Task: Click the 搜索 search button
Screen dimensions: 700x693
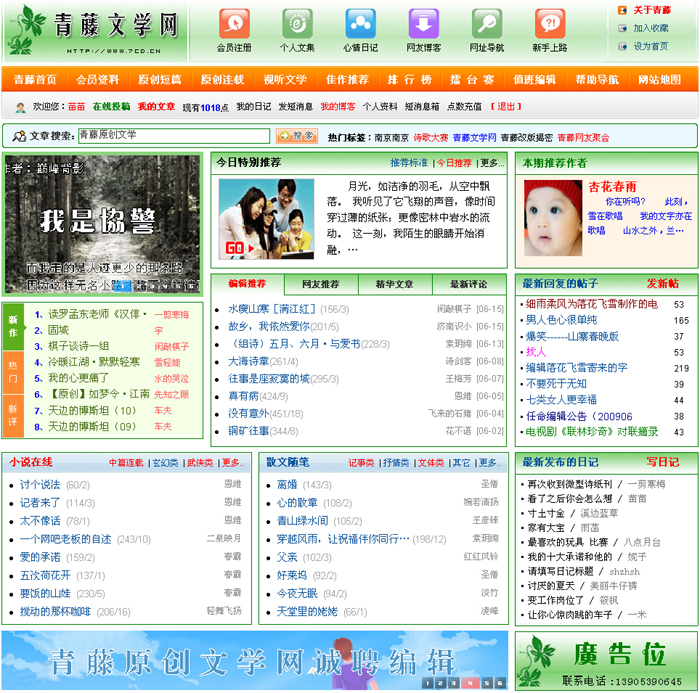Action: [297, 135]
